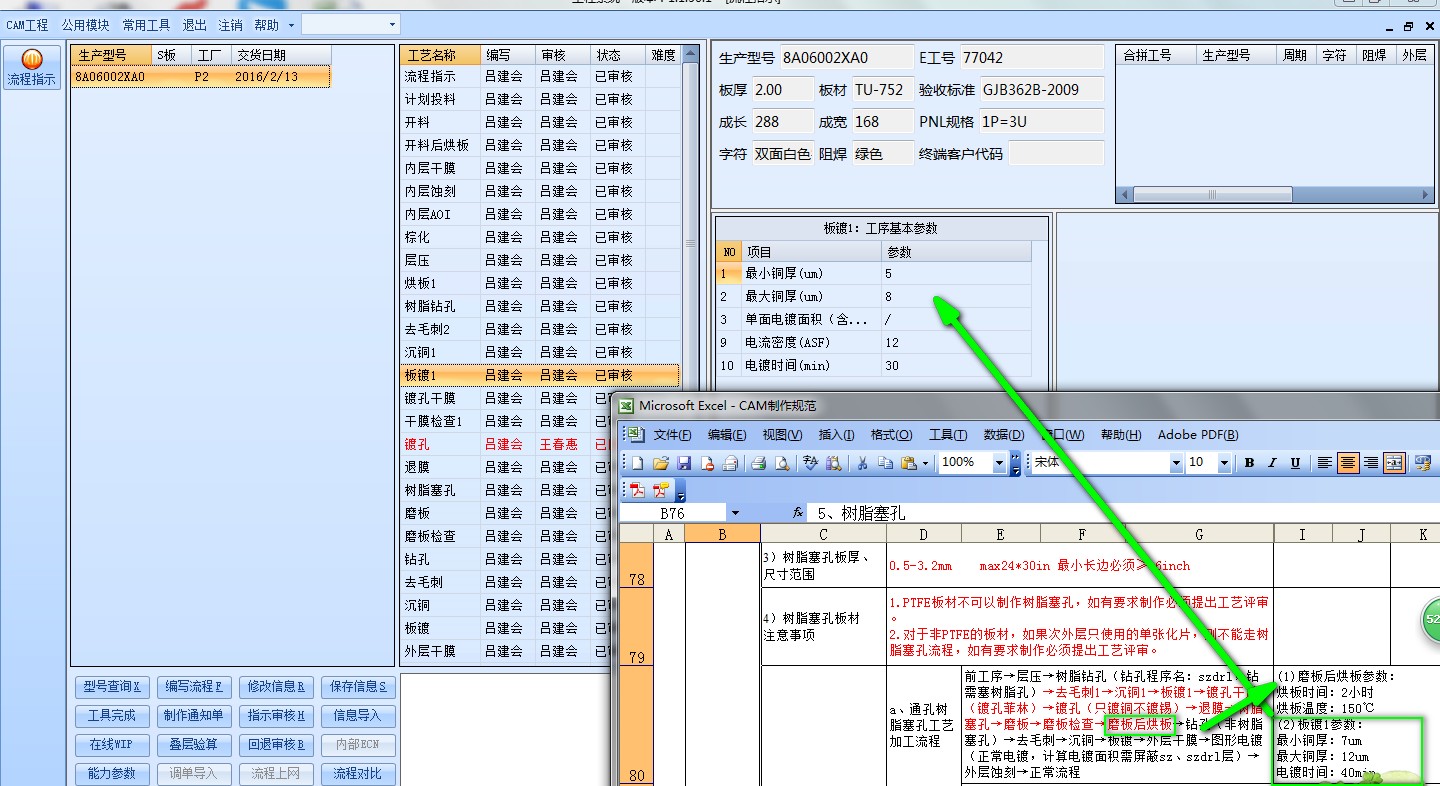The width and height of the screenshot is (1440, 786).
Task: Click 指示审核 button
Action: tap(276, 716)
